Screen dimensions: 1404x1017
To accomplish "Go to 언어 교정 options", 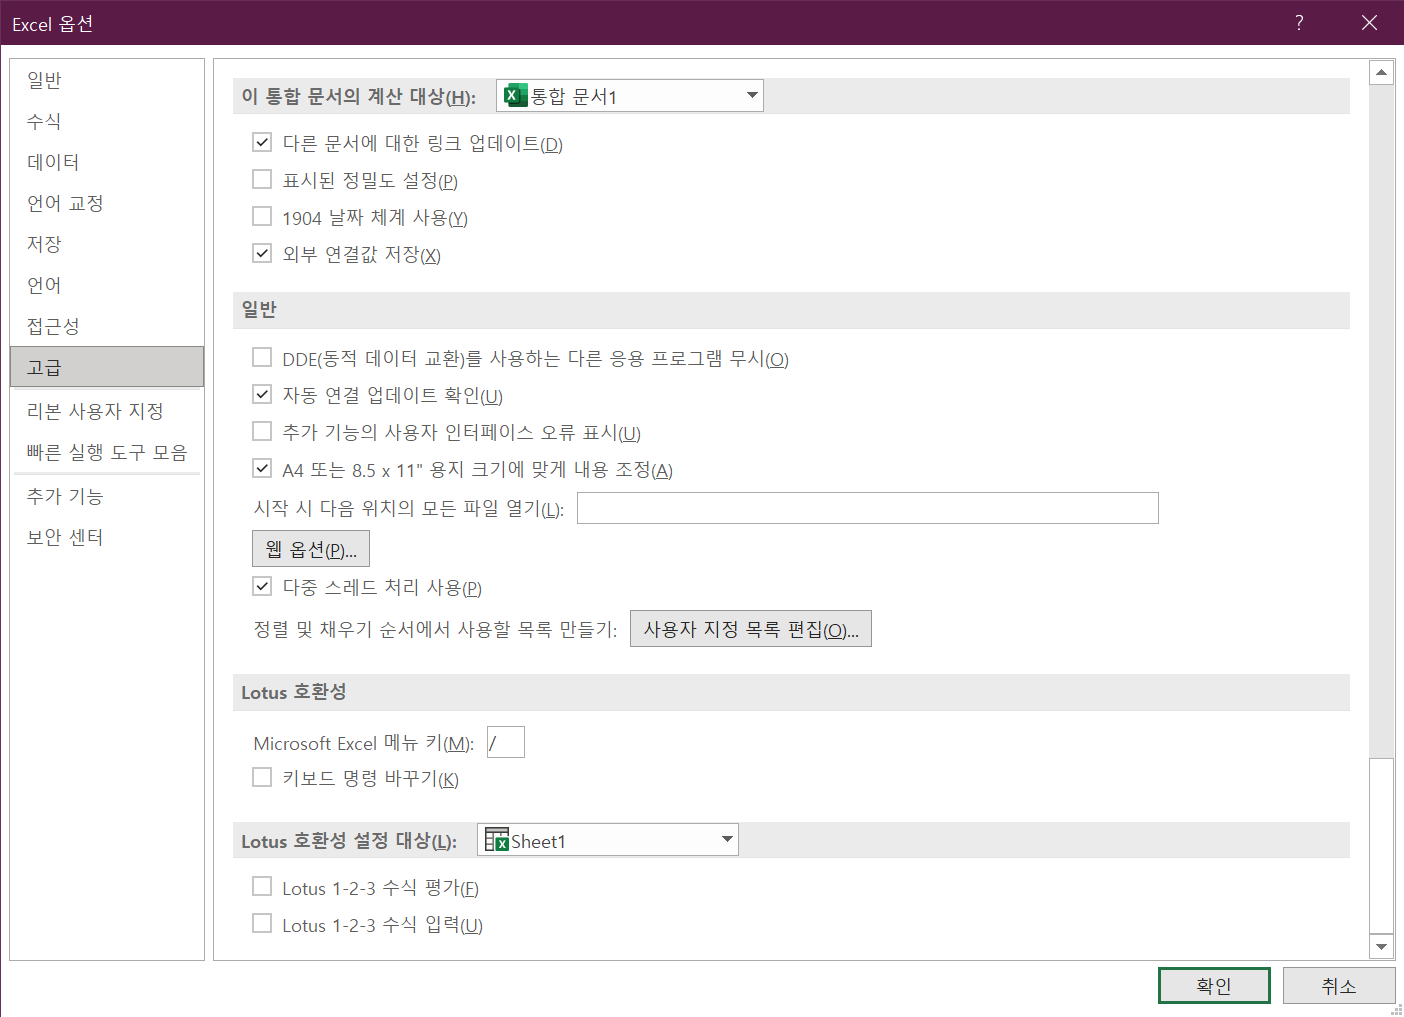I will (107, 203).
